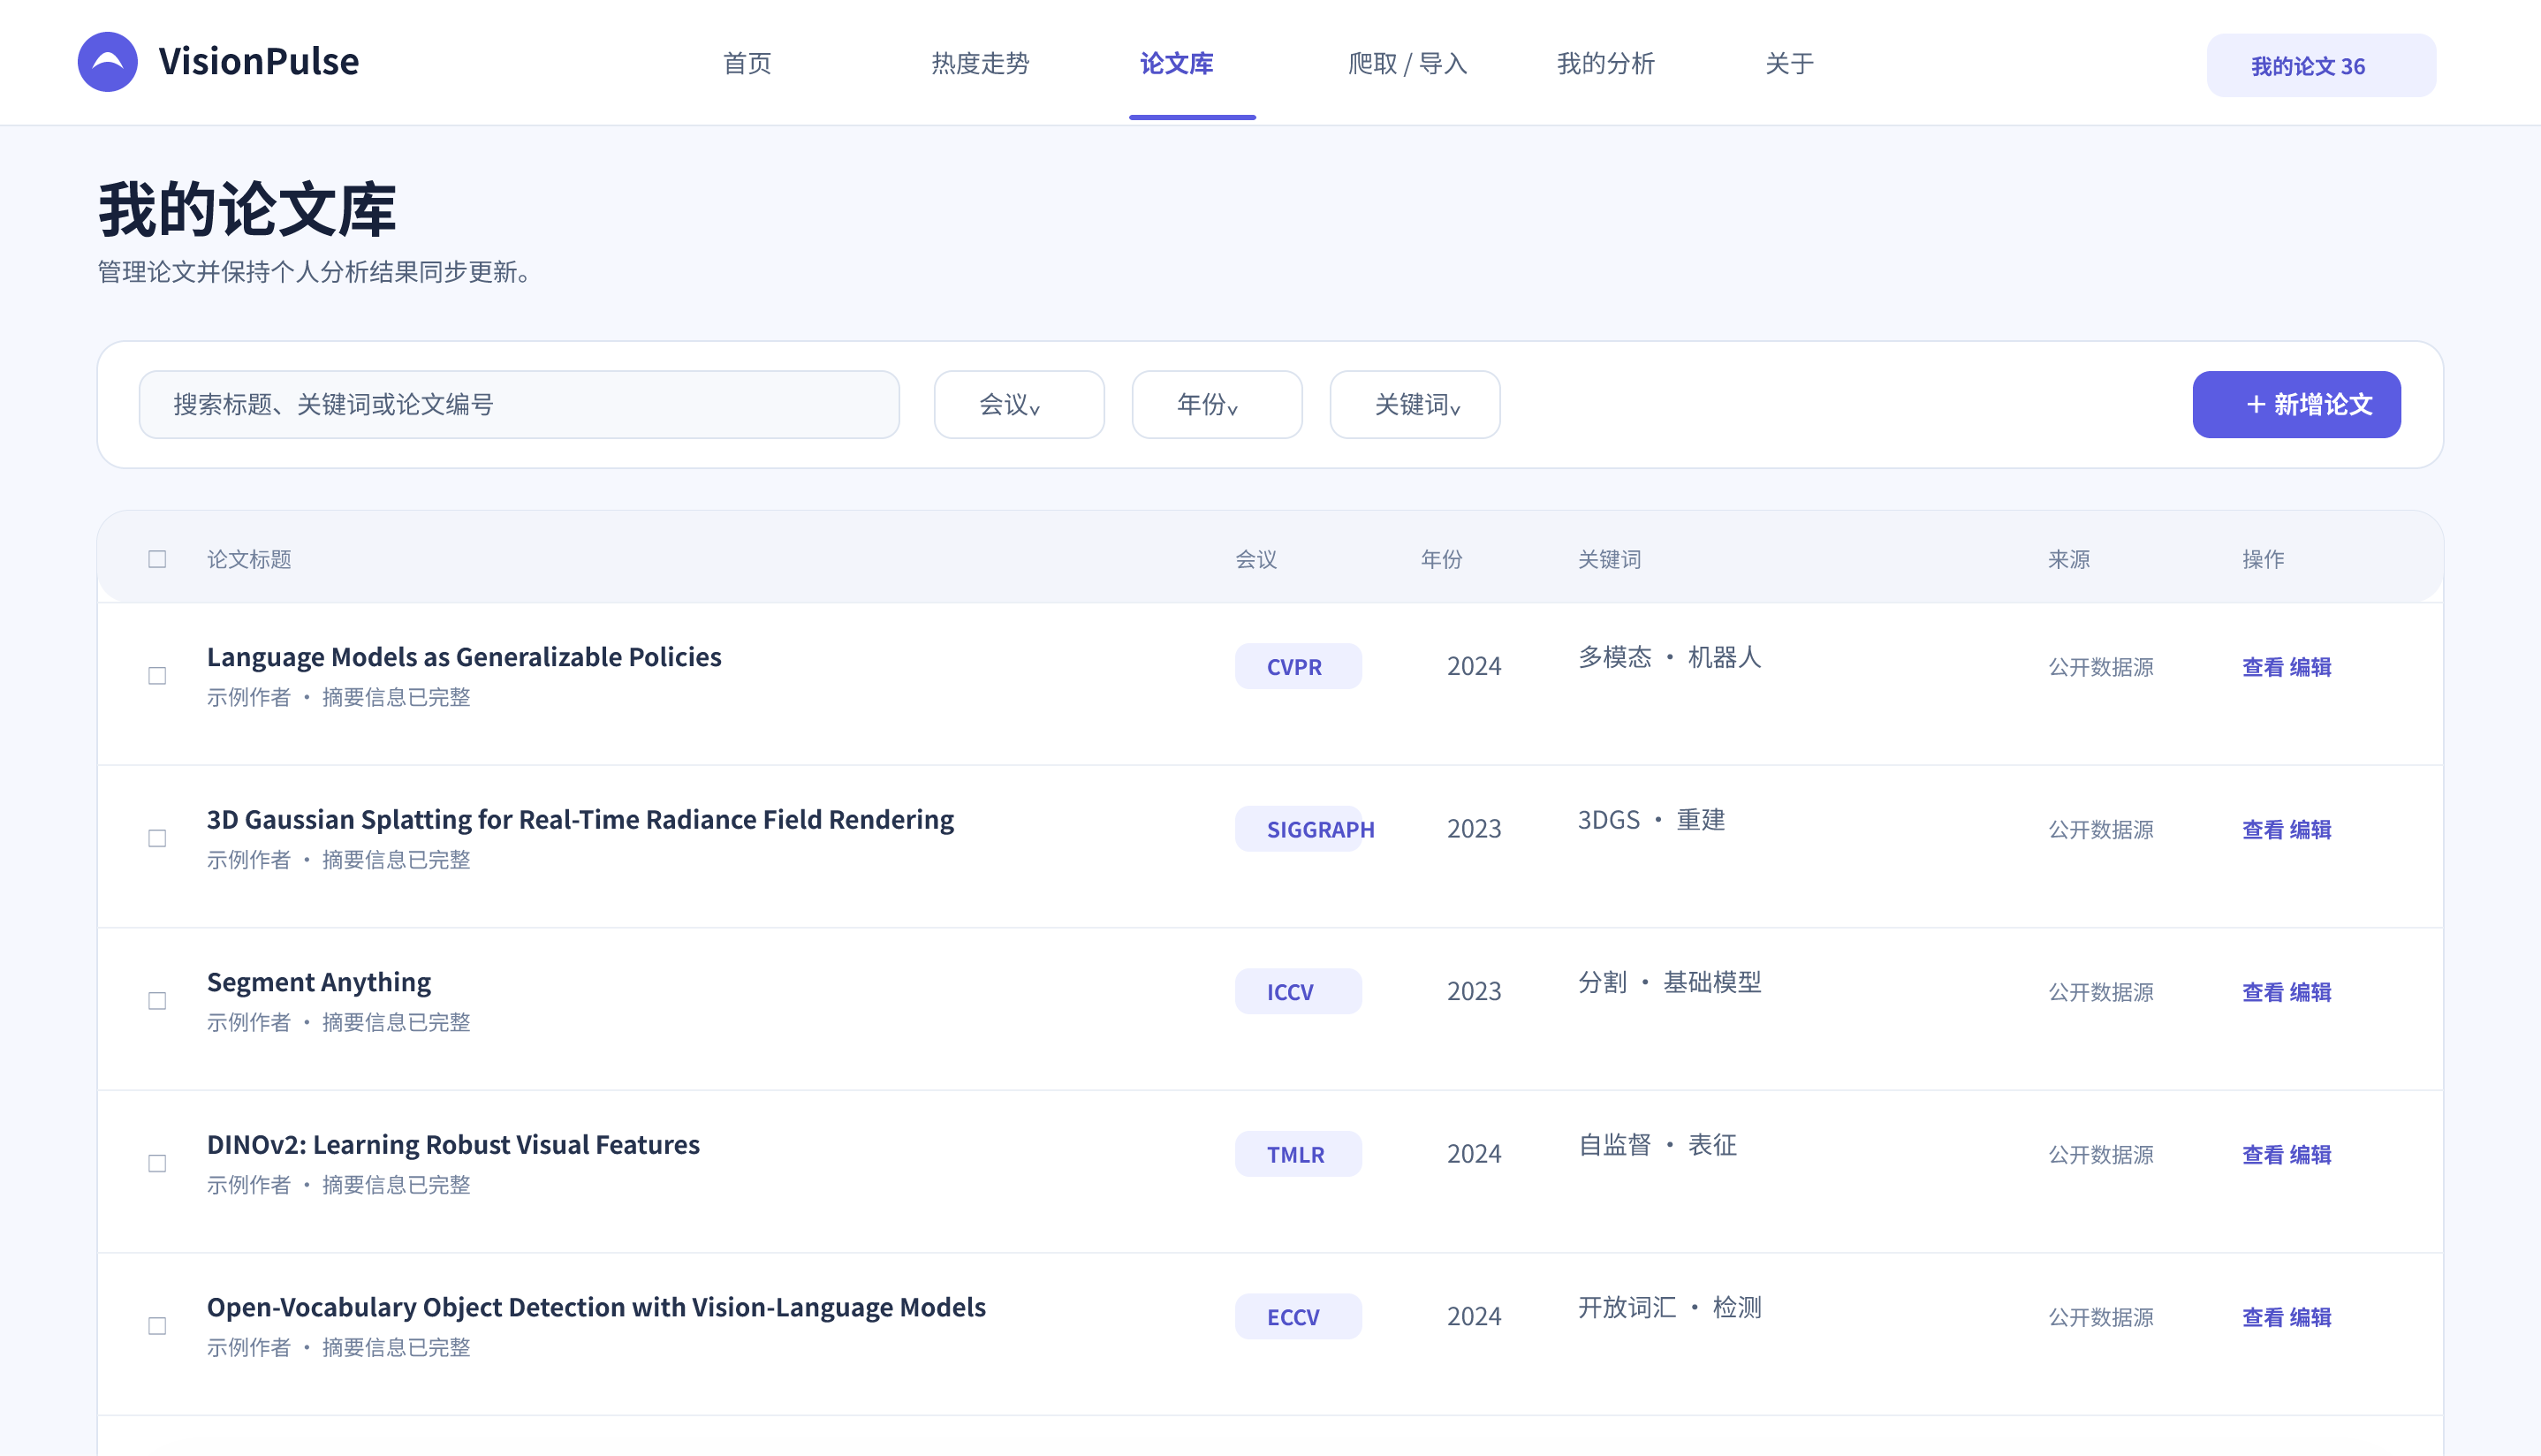Switch to 热度走势 tab

click(980, 64)
